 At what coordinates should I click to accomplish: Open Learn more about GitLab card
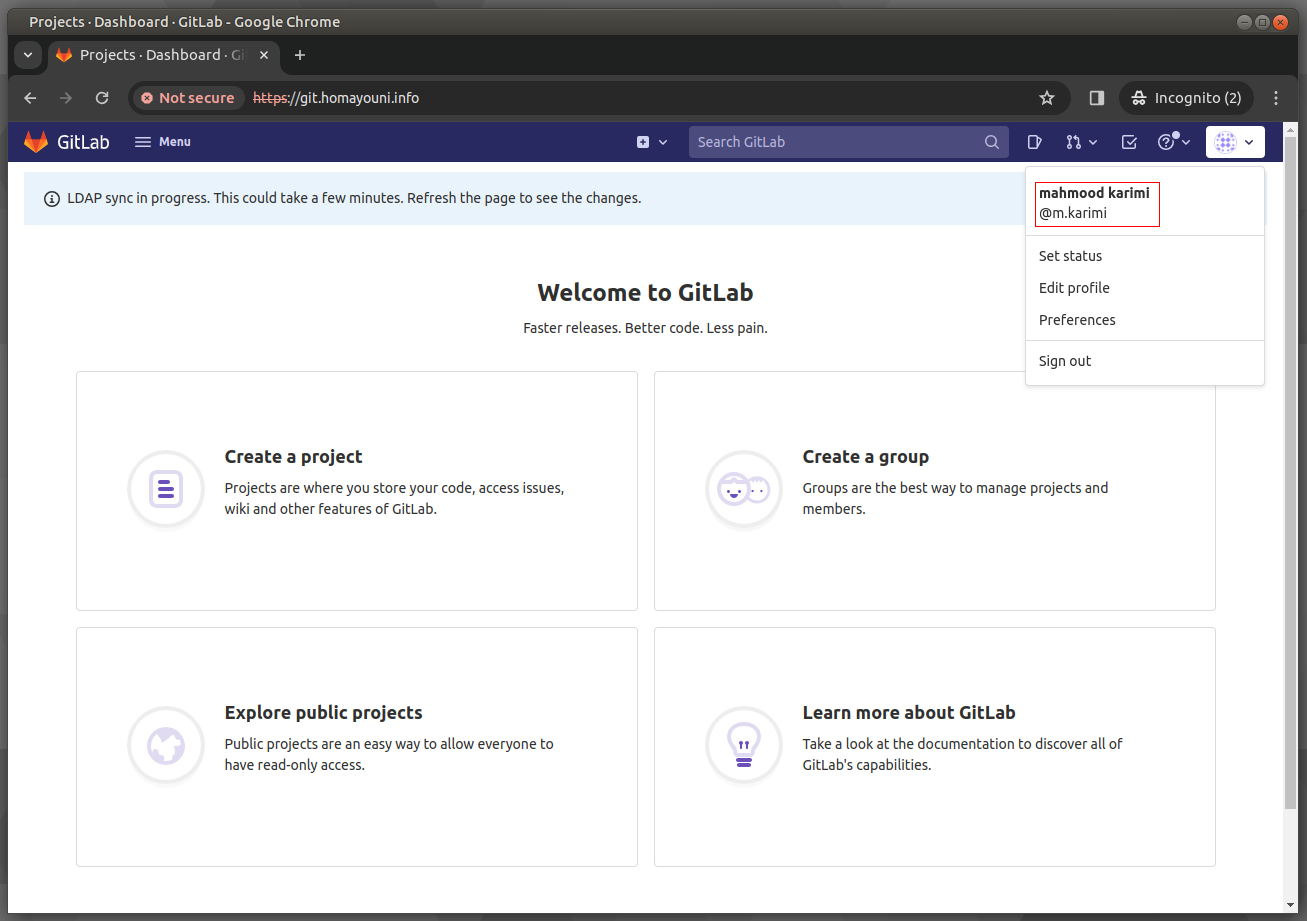935,747
